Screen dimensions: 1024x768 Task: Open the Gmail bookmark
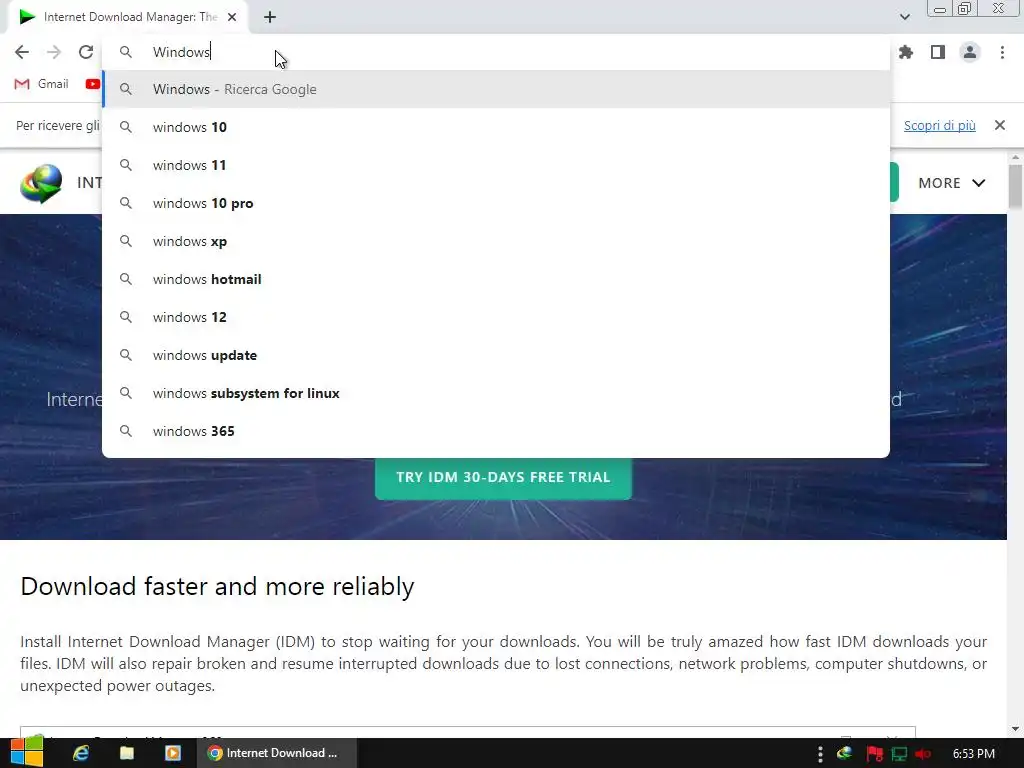[41, 84]
